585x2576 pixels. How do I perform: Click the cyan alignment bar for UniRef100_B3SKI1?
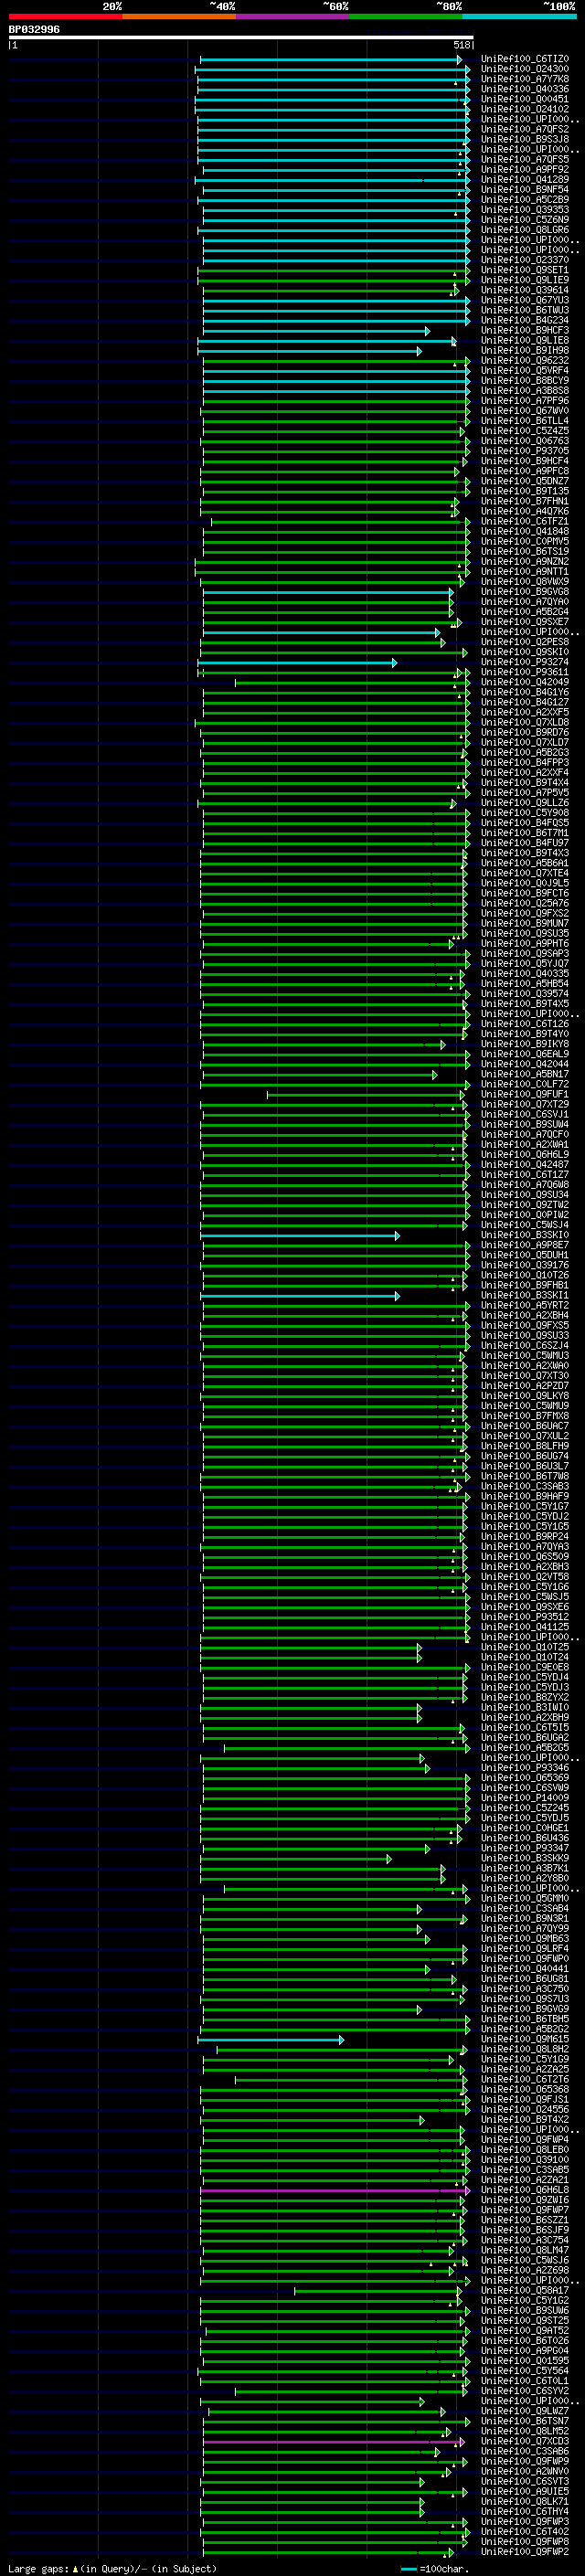click(299, 1296)
